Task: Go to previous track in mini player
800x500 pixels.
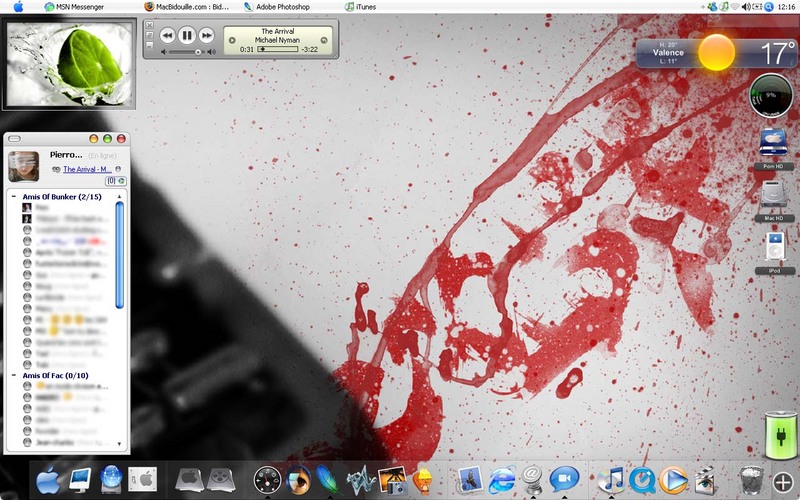Action: (167, 35)
